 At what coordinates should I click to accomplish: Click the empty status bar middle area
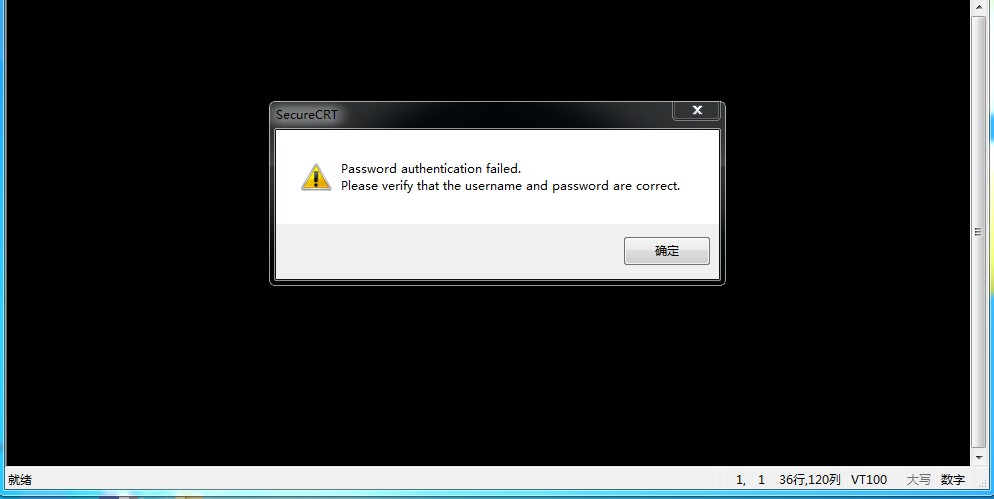380,480
